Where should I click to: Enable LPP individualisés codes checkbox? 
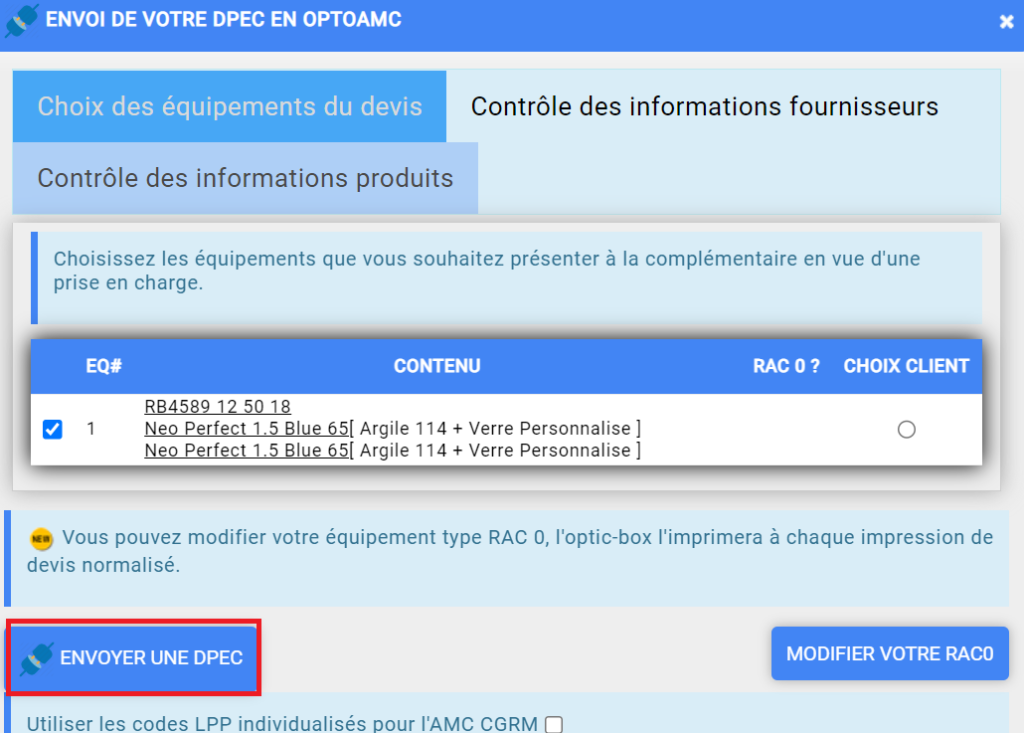554,724
